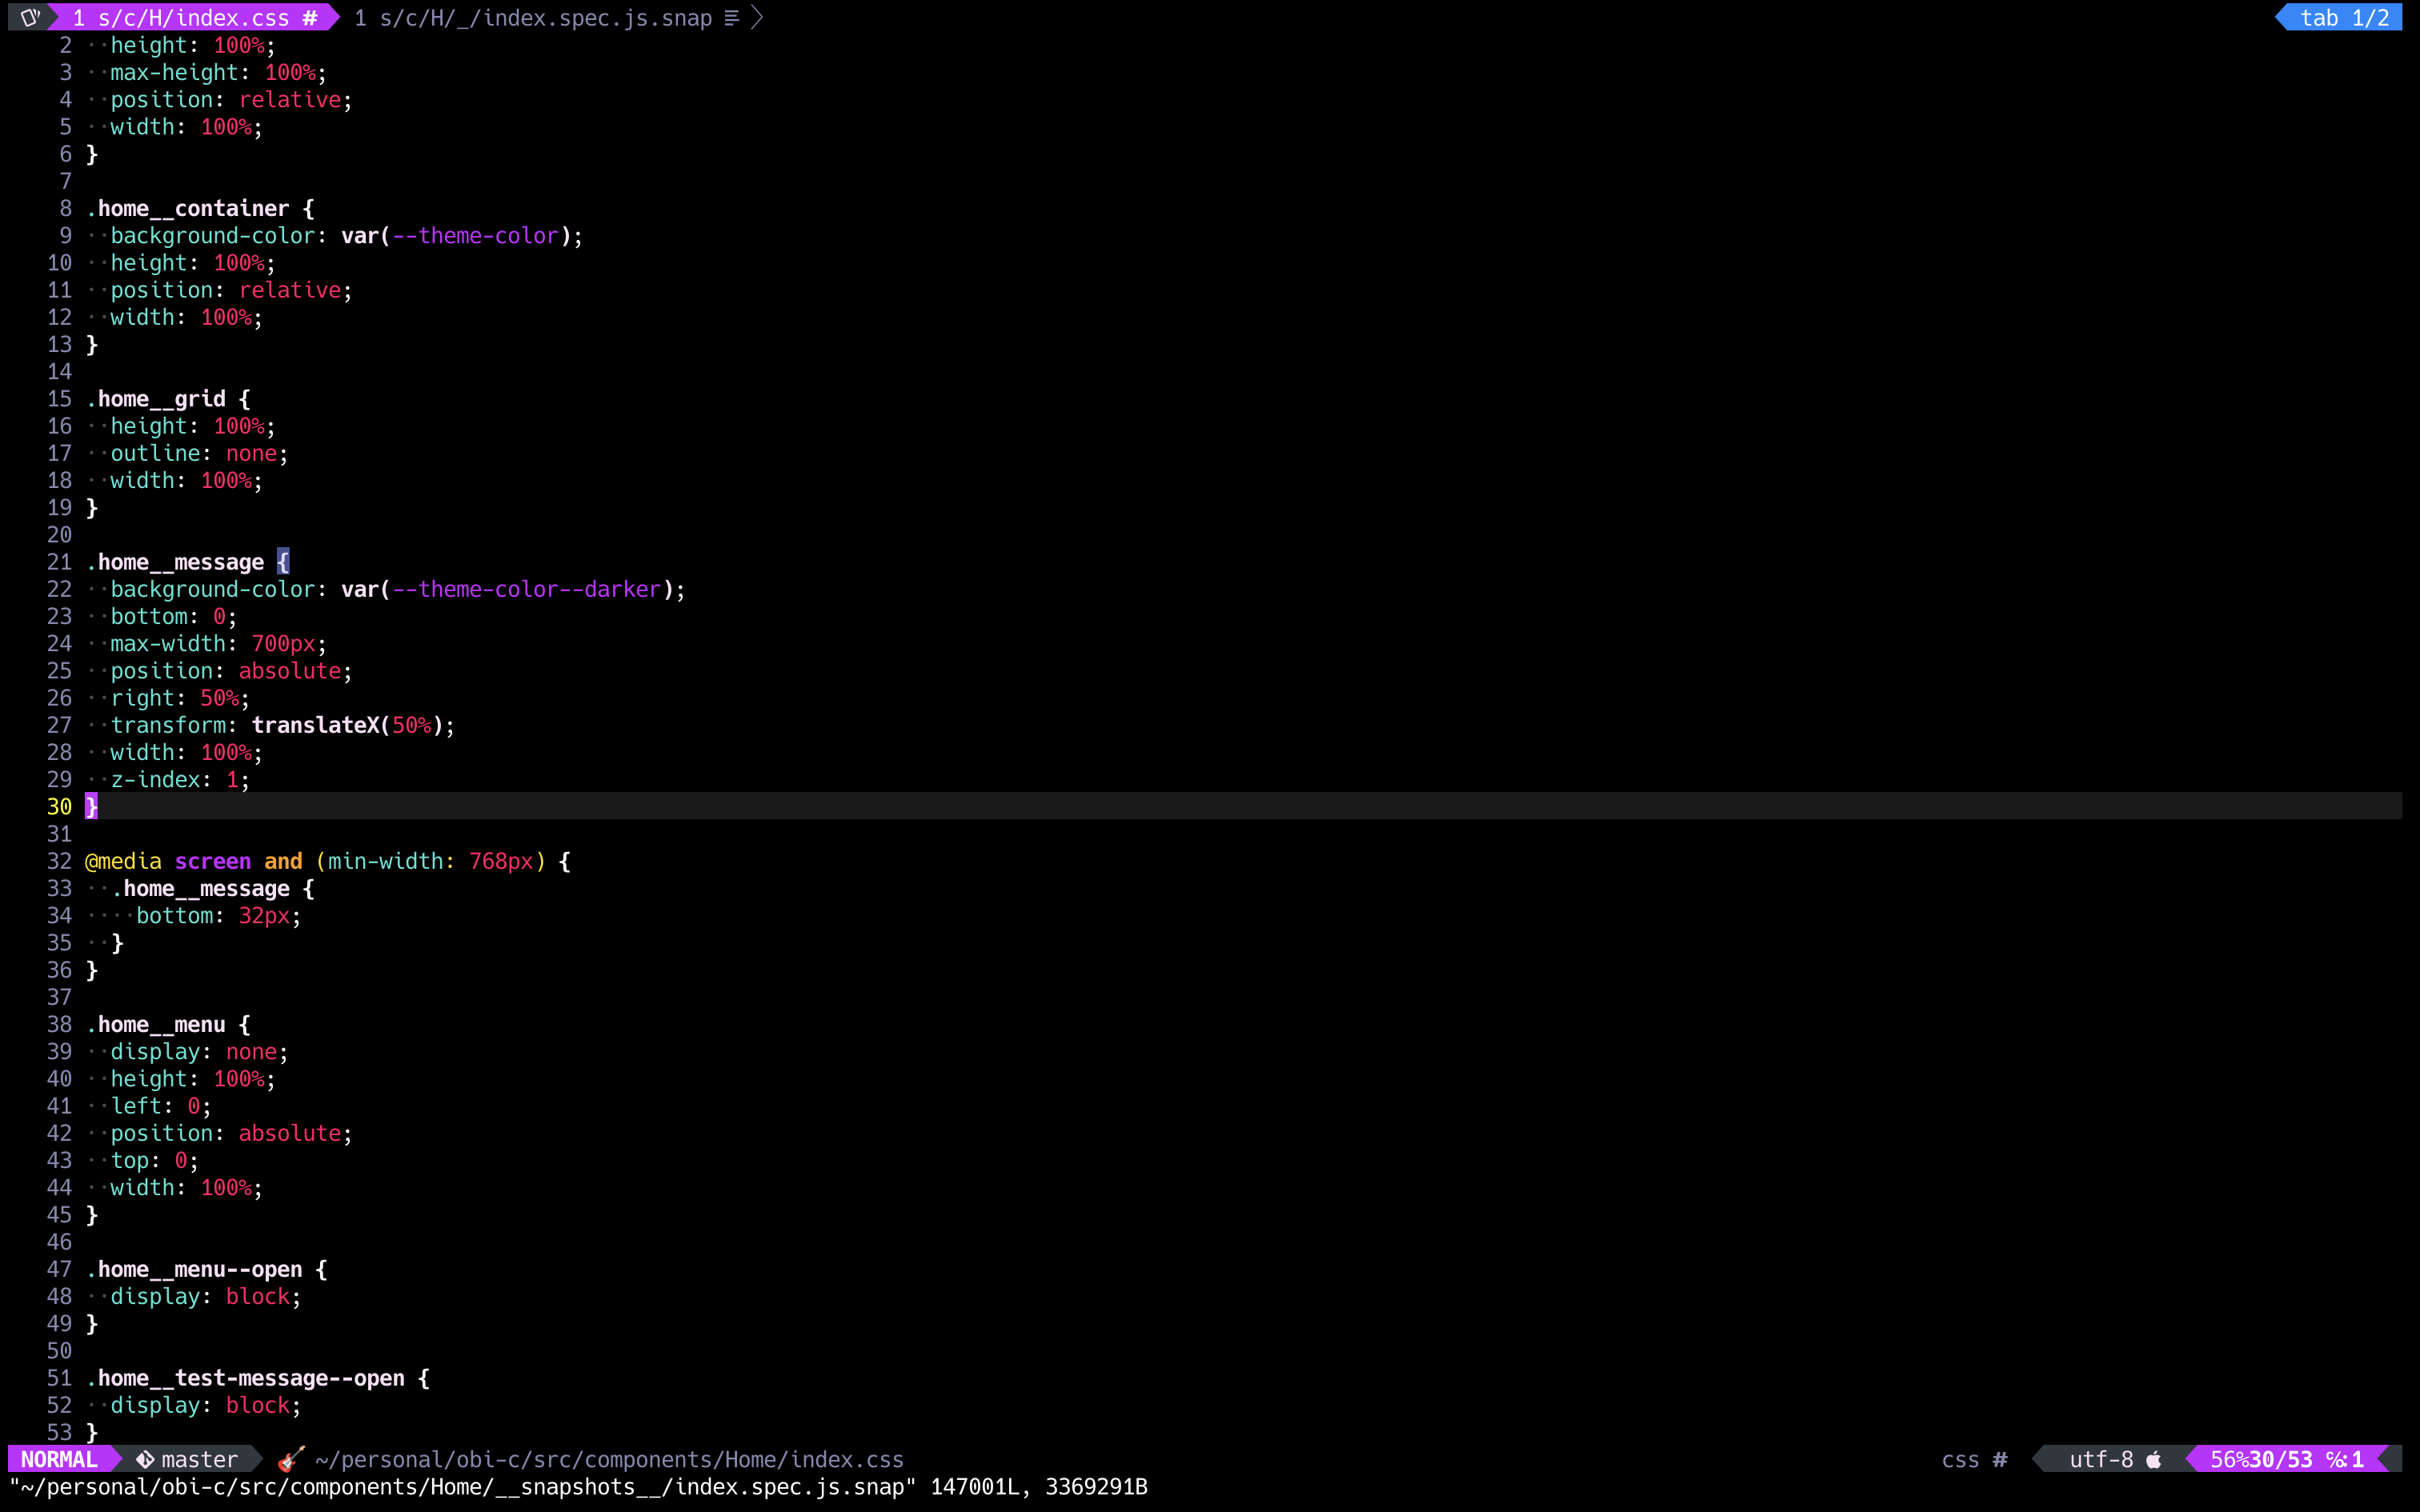Image resolution: width=2420 pixels, height=1512 pixels.
Task: Click the hash icon next to css filetype
Action: [x=2000, y=1459]
